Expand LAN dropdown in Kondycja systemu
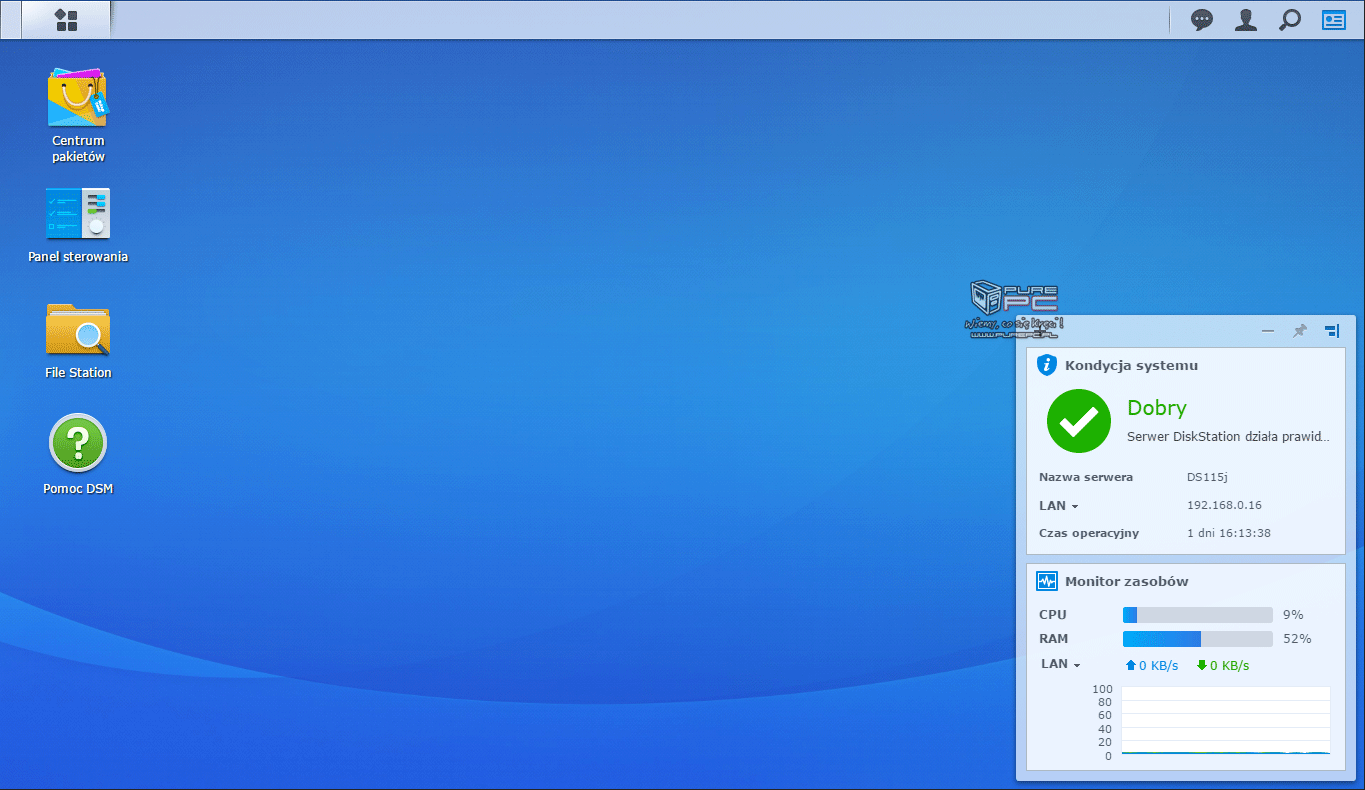This screenshot has height=790, width=1365. tap(1059, 506)
